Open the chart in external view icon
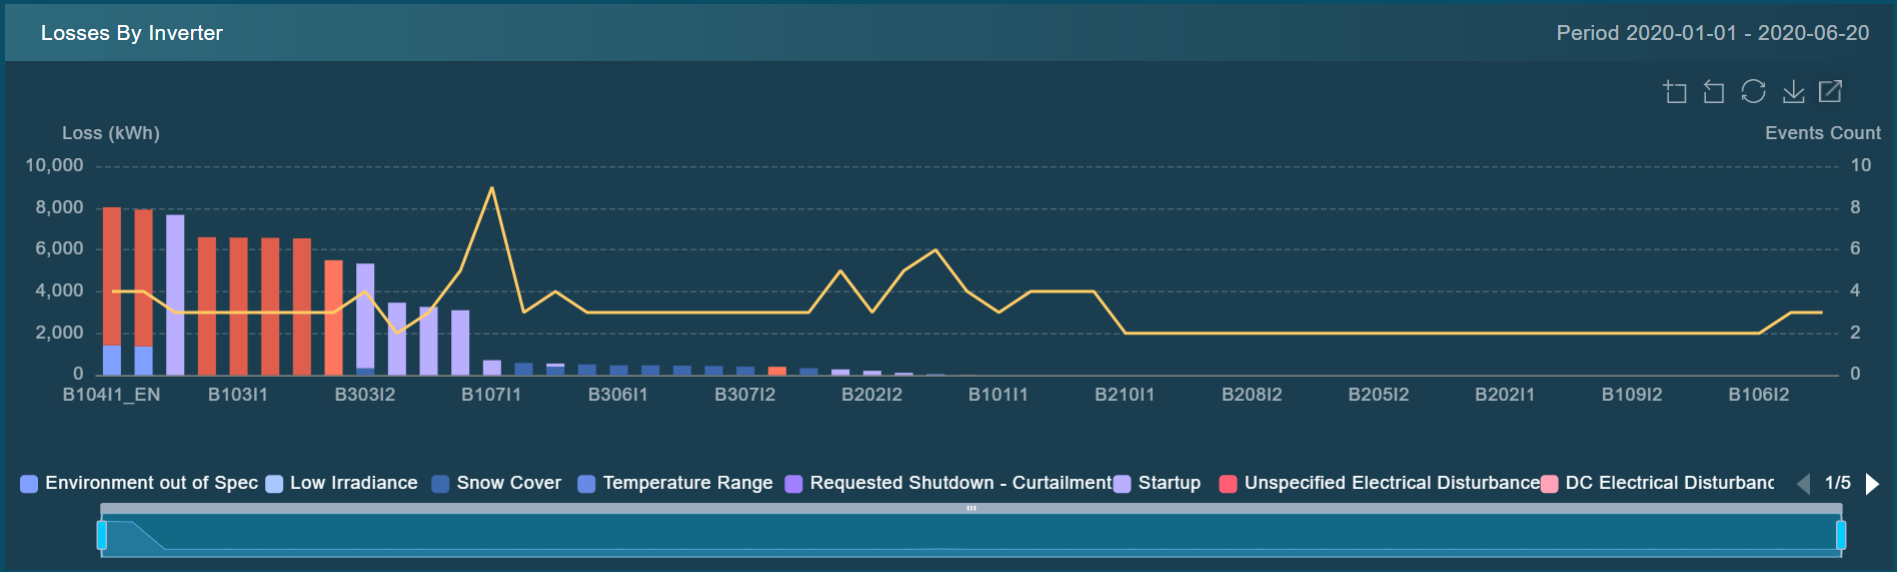The image size is (1897, 572). point(1831,92)
